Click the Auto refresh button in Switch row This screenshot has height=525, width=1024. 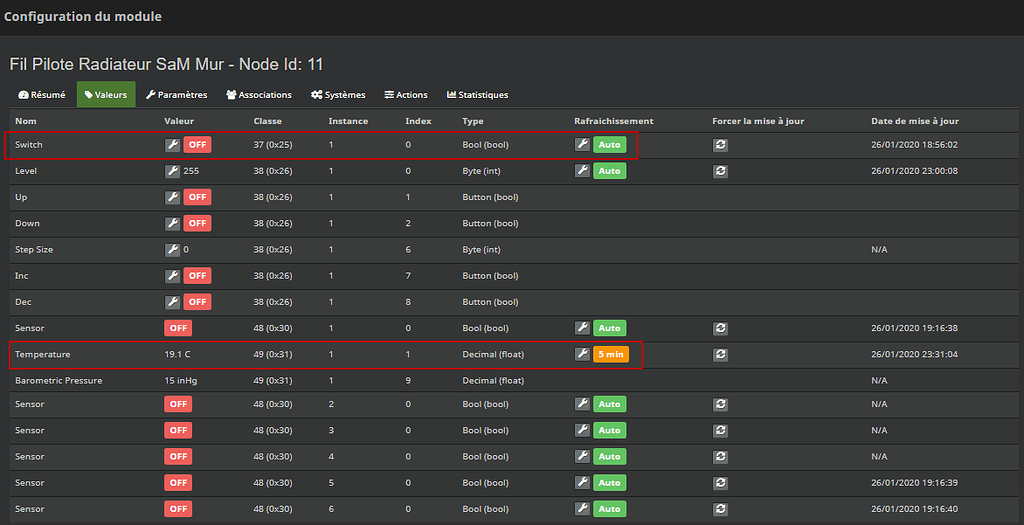click(609, 145)
